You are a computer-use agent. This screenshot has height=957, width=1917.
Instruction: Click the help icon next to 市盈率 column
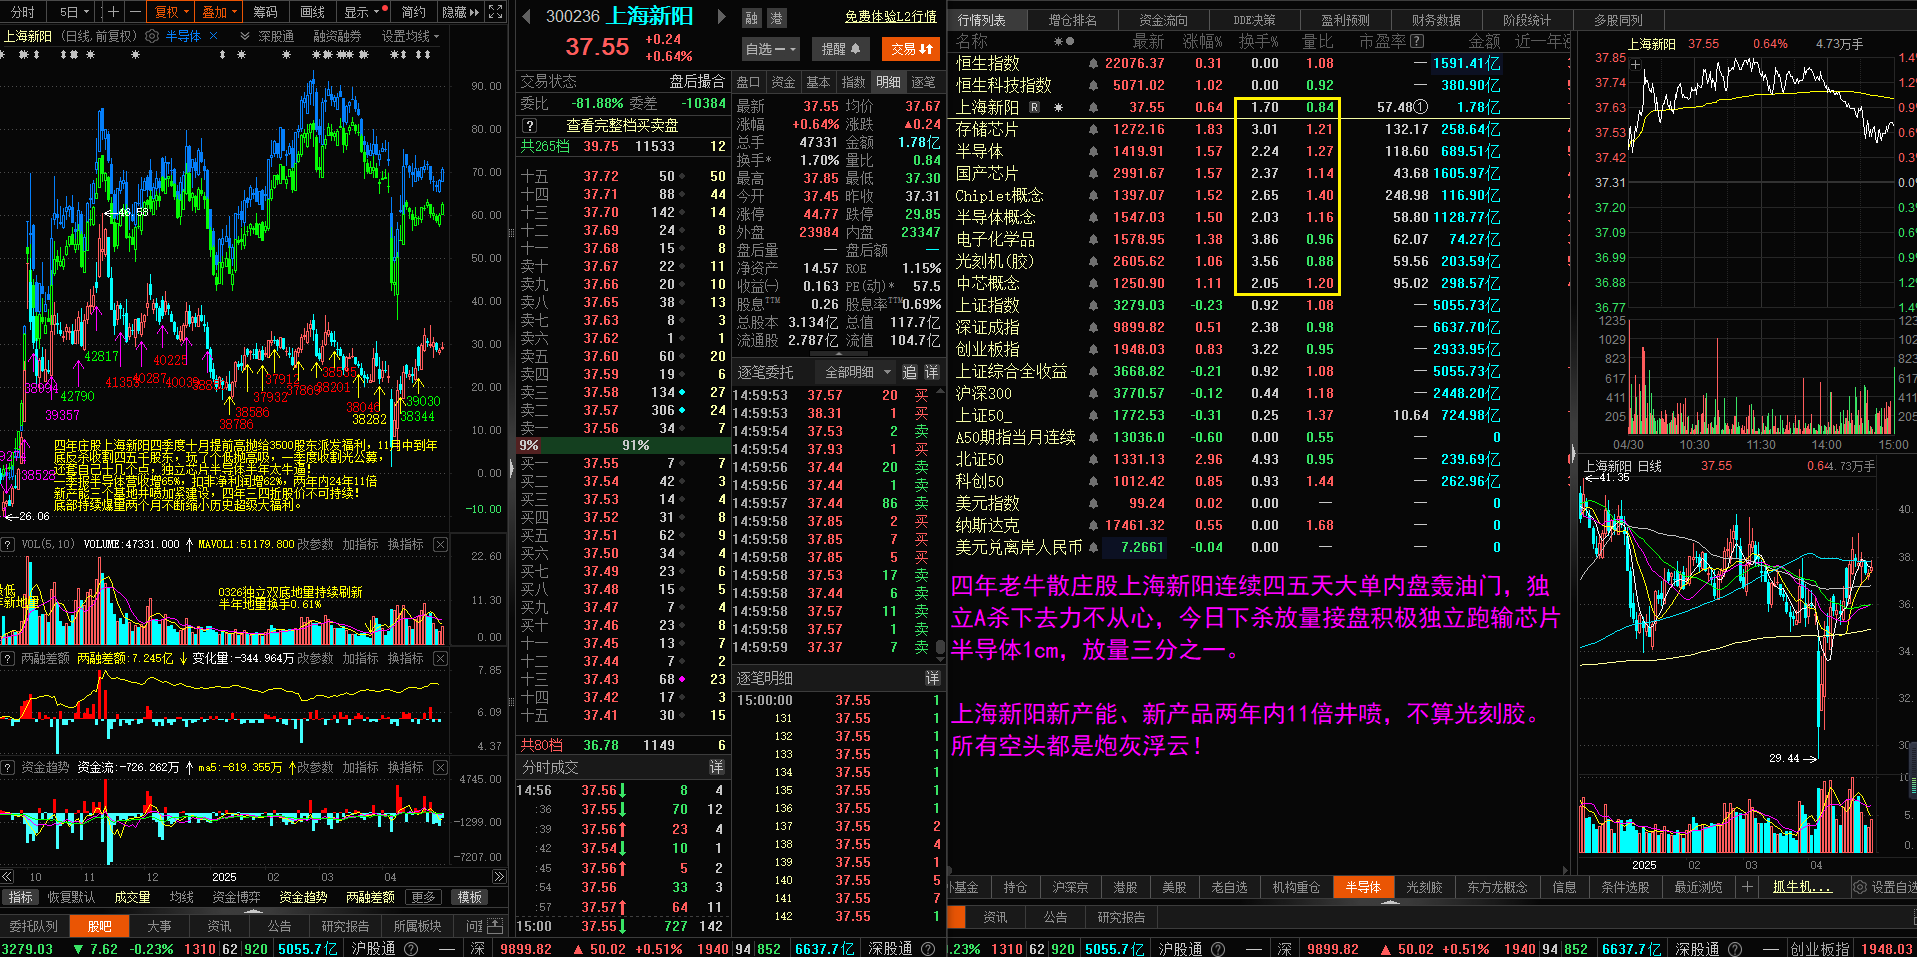[1417, 41]
